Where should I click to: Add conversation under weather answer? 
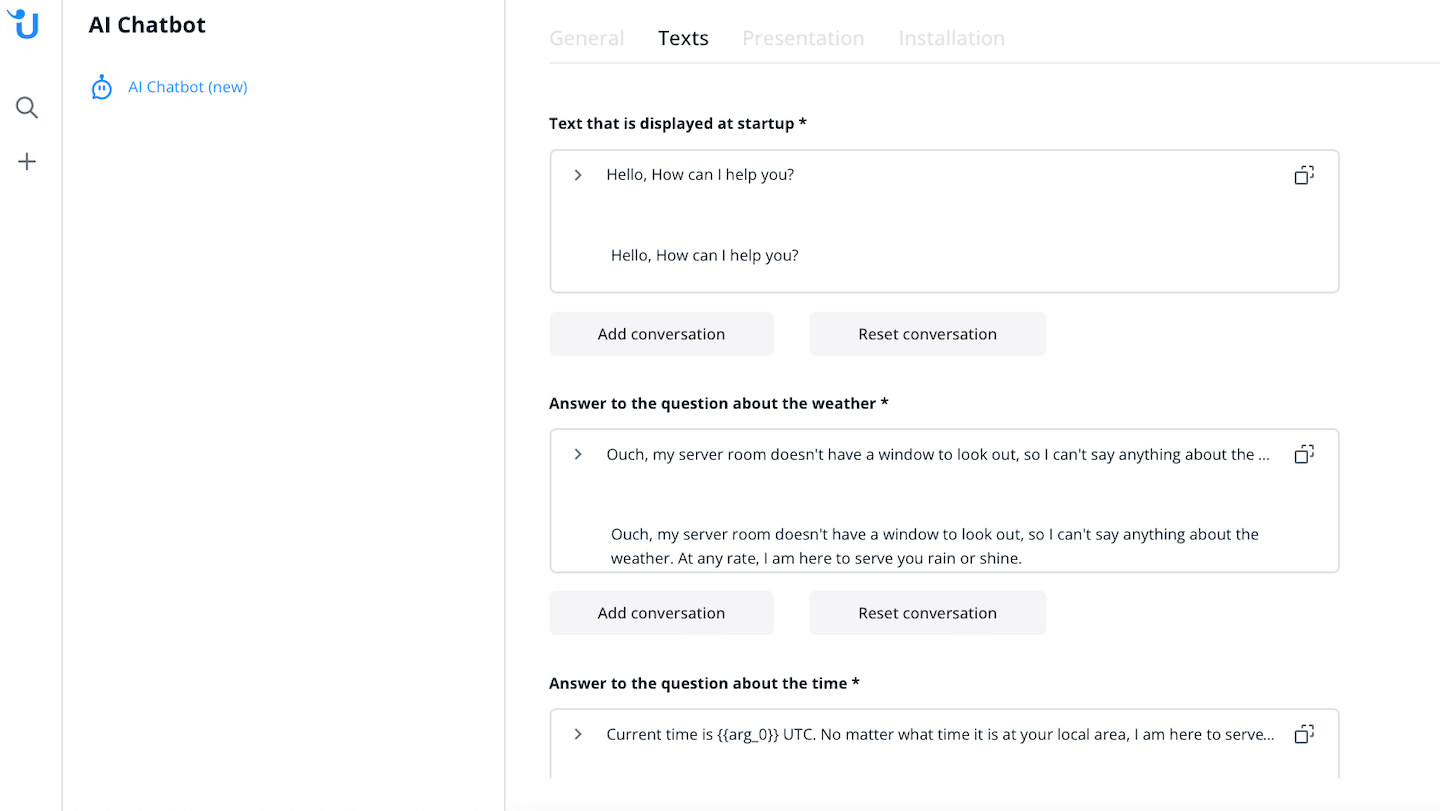[x=661, y=613]
